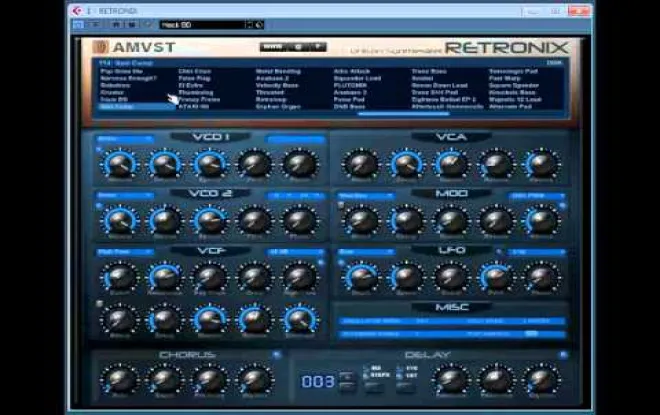The image size is (660, 415).
Task: Toggle the gray switch beside VCF envelope knobs
Action: (x=99, y=303)
